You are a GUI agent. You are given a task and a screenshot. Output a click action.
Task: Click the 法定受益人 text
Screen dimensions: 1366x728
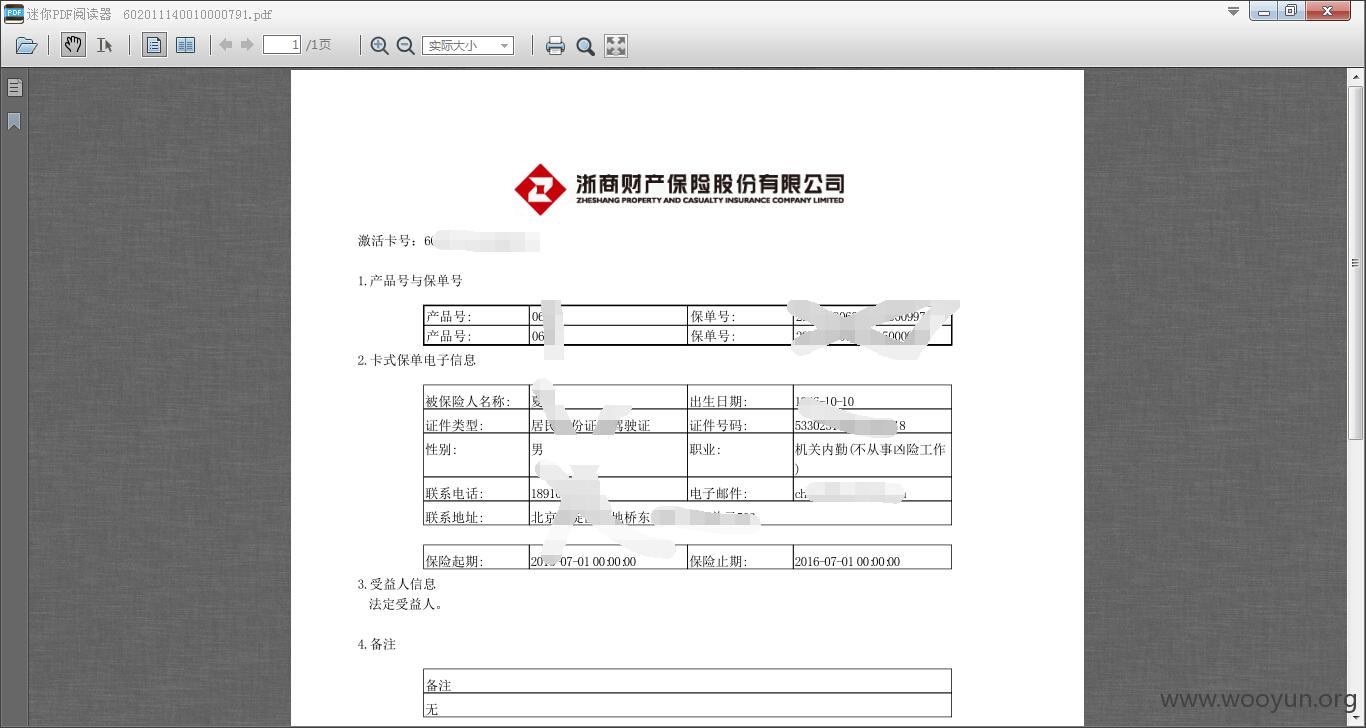click(x=405, y=604)
